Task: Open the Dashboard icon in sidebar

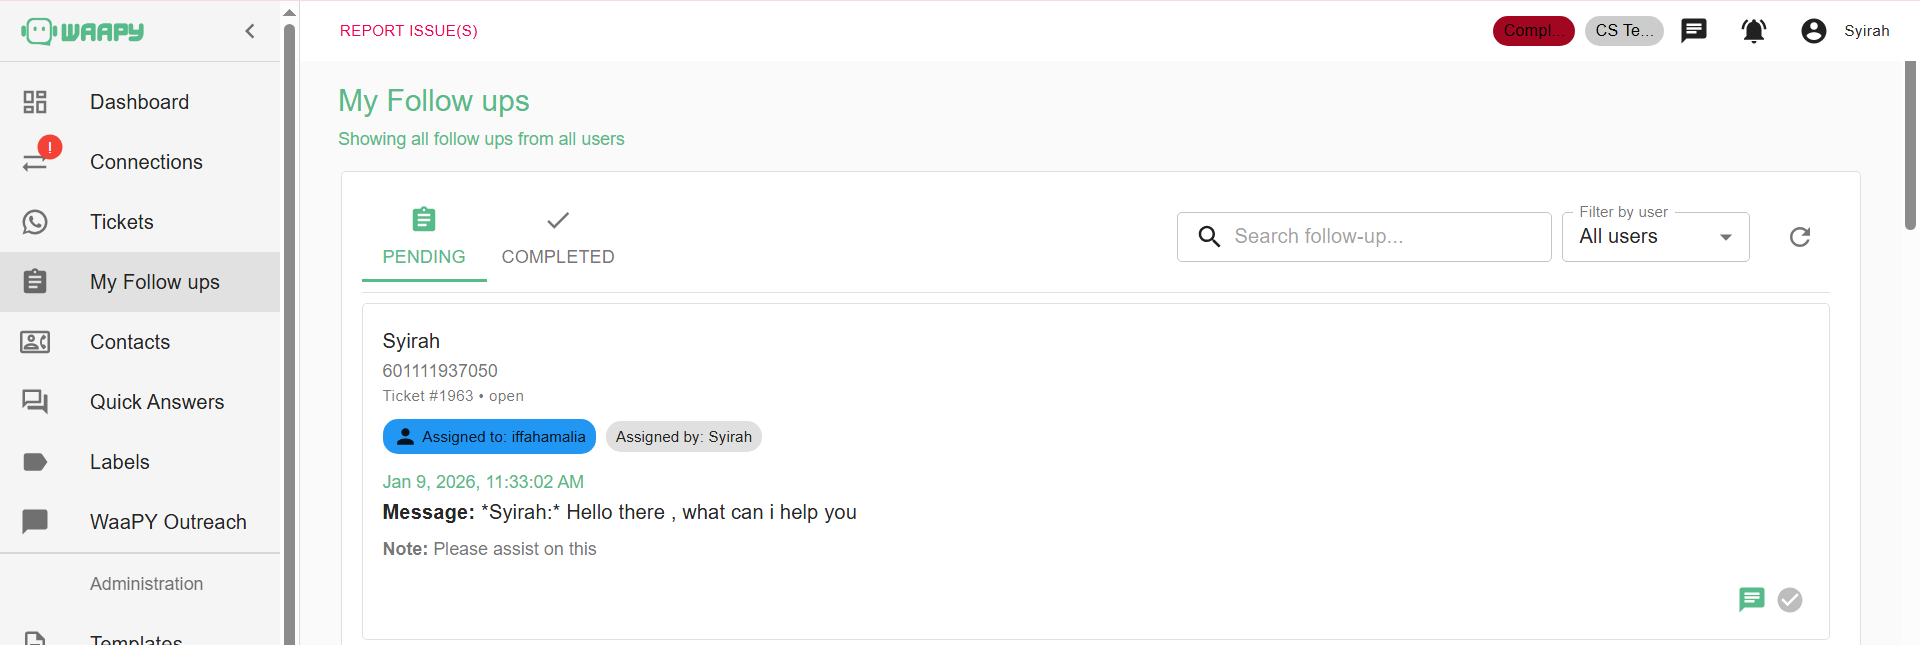Action: 35,102
